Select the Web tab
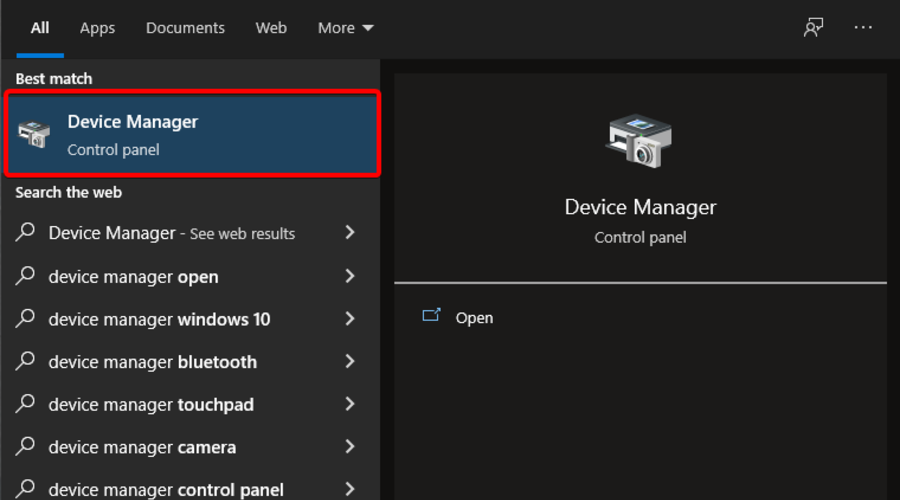The height and width of the screenshot is (500, 900). click(x=271, y=28)
